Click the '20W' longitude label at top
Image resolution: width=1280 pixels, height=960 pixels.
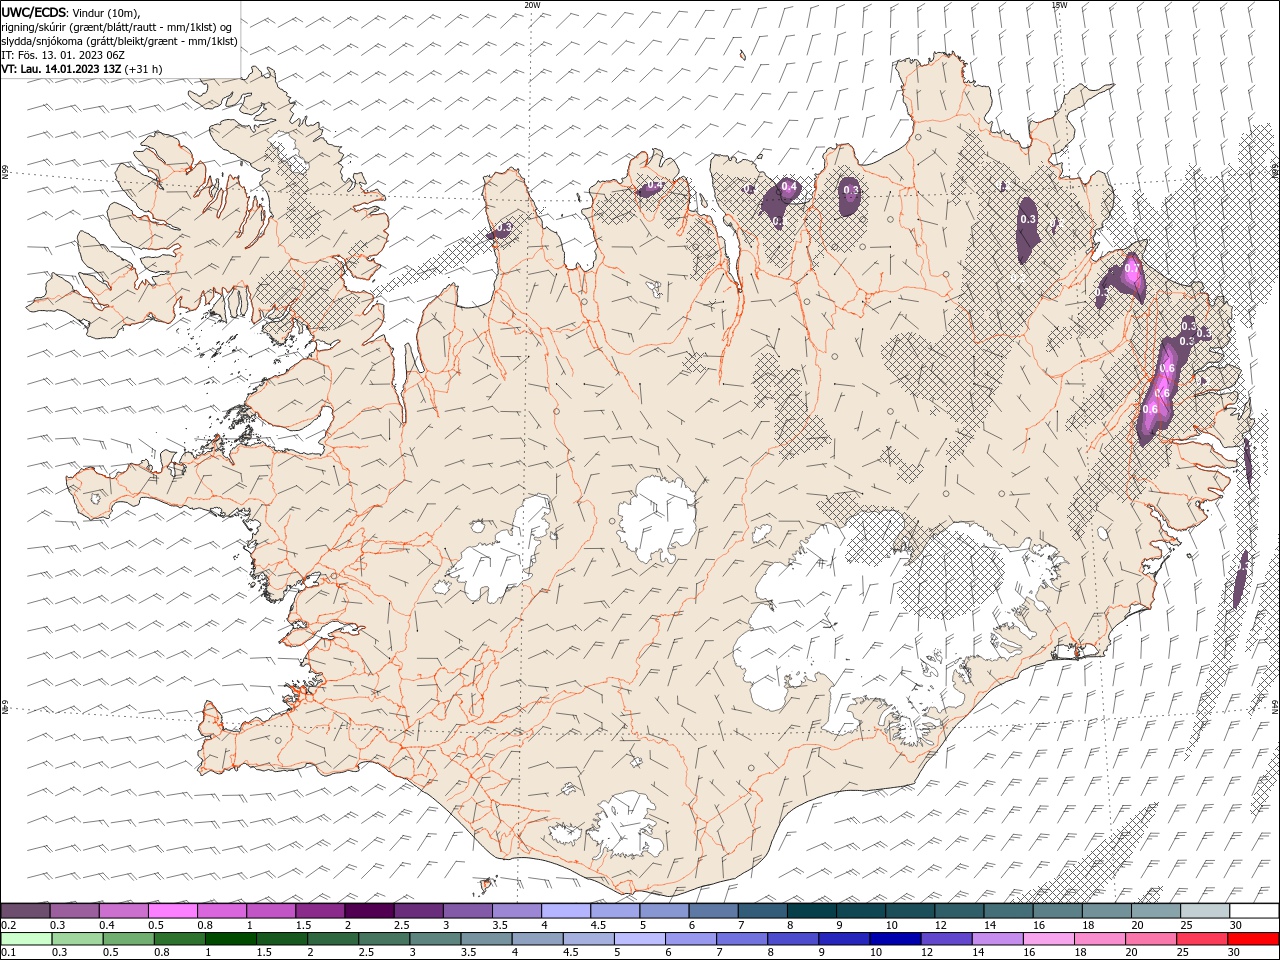(x=533, y=5)
